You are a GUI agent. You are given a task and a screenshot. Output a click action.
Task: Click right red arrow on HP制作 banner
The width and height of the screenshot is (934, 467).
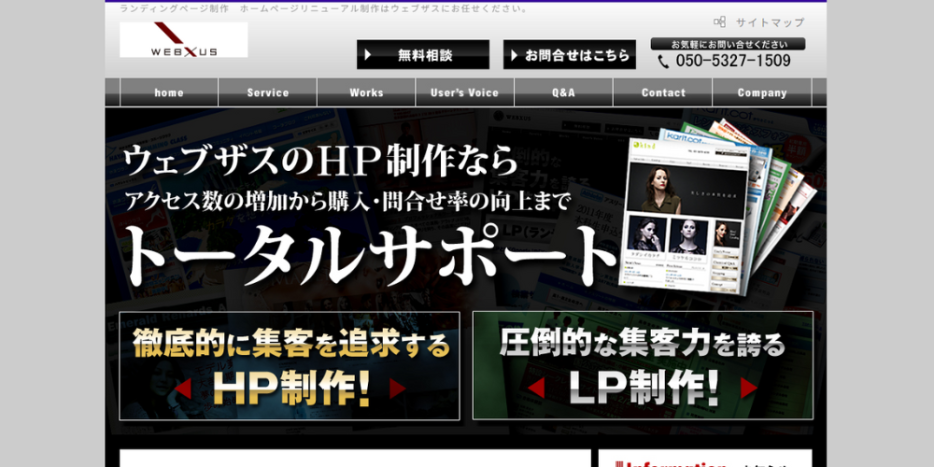[397, 388]
